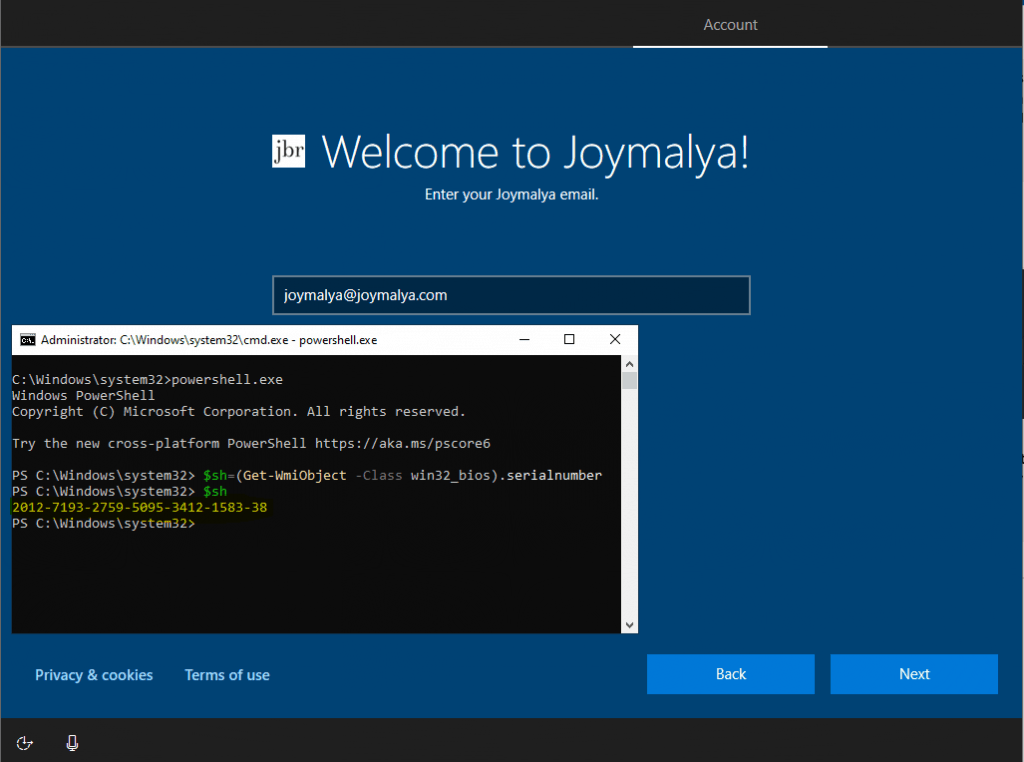
Task: Click the console scrollbar up arrow
Action: 630,364
